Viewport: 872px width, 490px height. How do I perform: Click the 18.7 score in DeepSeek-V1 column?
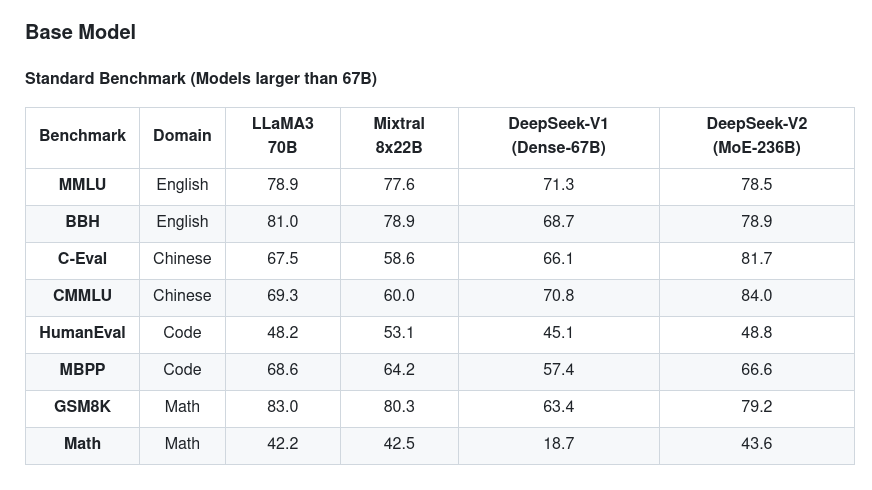tap(558, 443)
